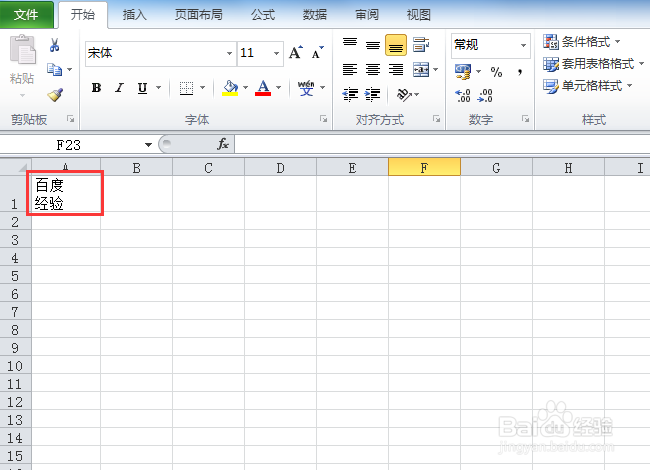Toggle Italic formatting
Screen dimensions: 650x470
[x=119, y=88]
